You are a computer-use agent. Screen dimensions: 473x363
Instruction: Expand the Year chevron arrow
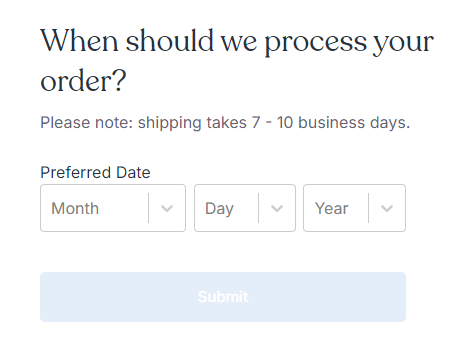(387, 208)
